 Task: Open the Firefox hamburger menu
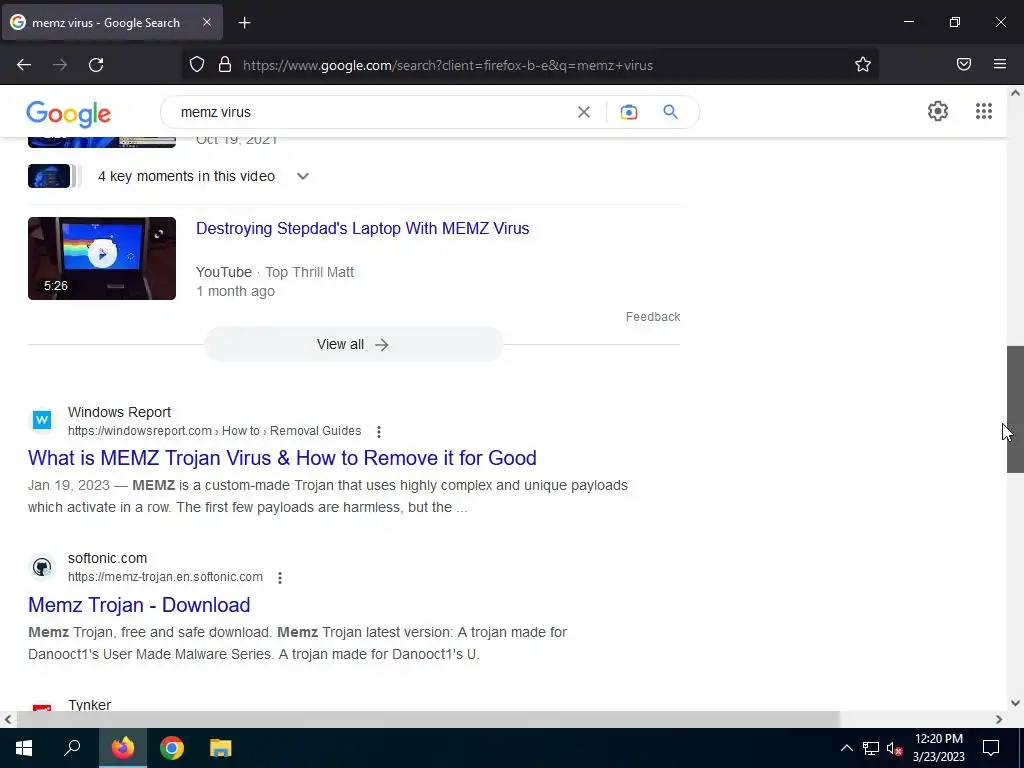[x=1000, y=65]
